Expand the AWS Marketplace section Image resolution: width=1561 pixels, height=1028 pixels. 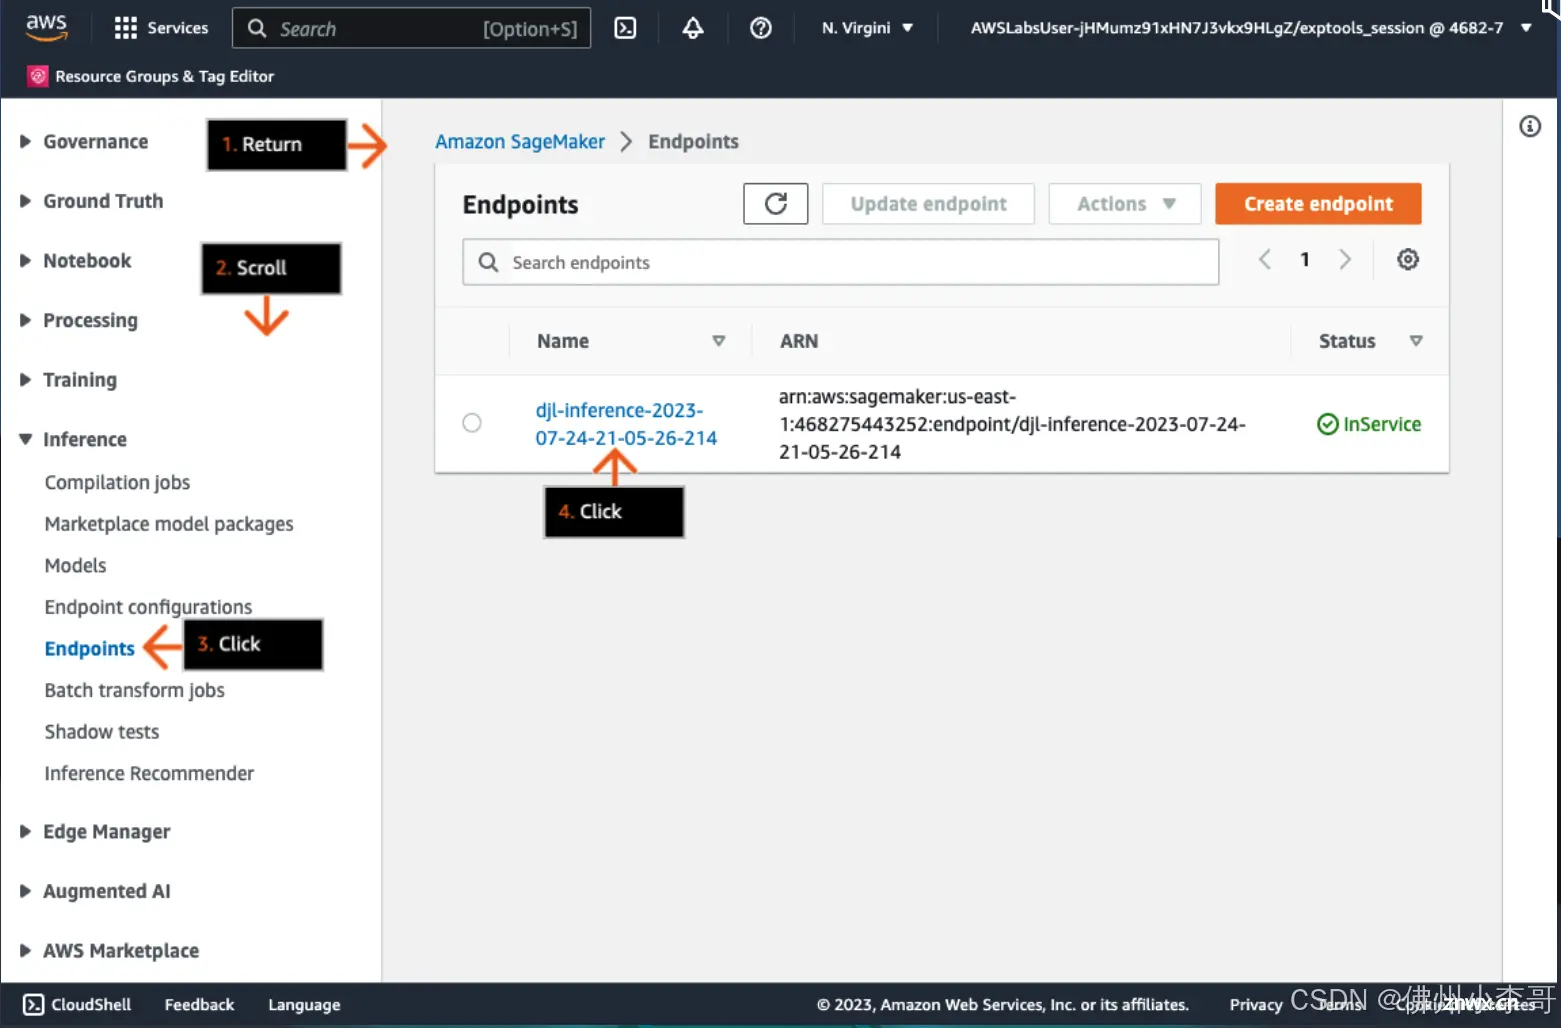[26, 951]
